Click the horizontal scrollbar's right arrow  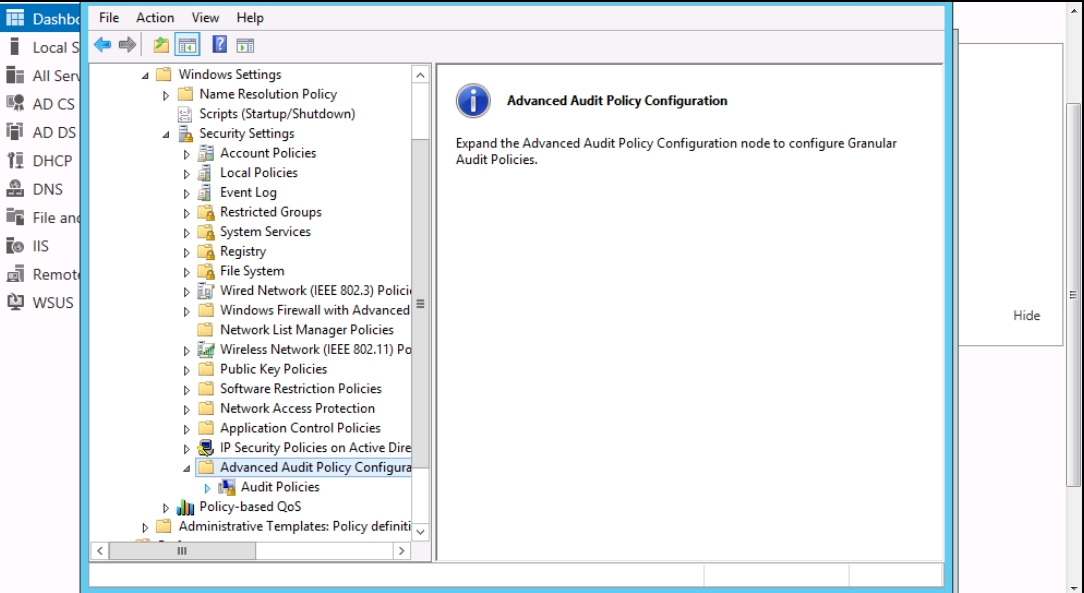(401, 551)
